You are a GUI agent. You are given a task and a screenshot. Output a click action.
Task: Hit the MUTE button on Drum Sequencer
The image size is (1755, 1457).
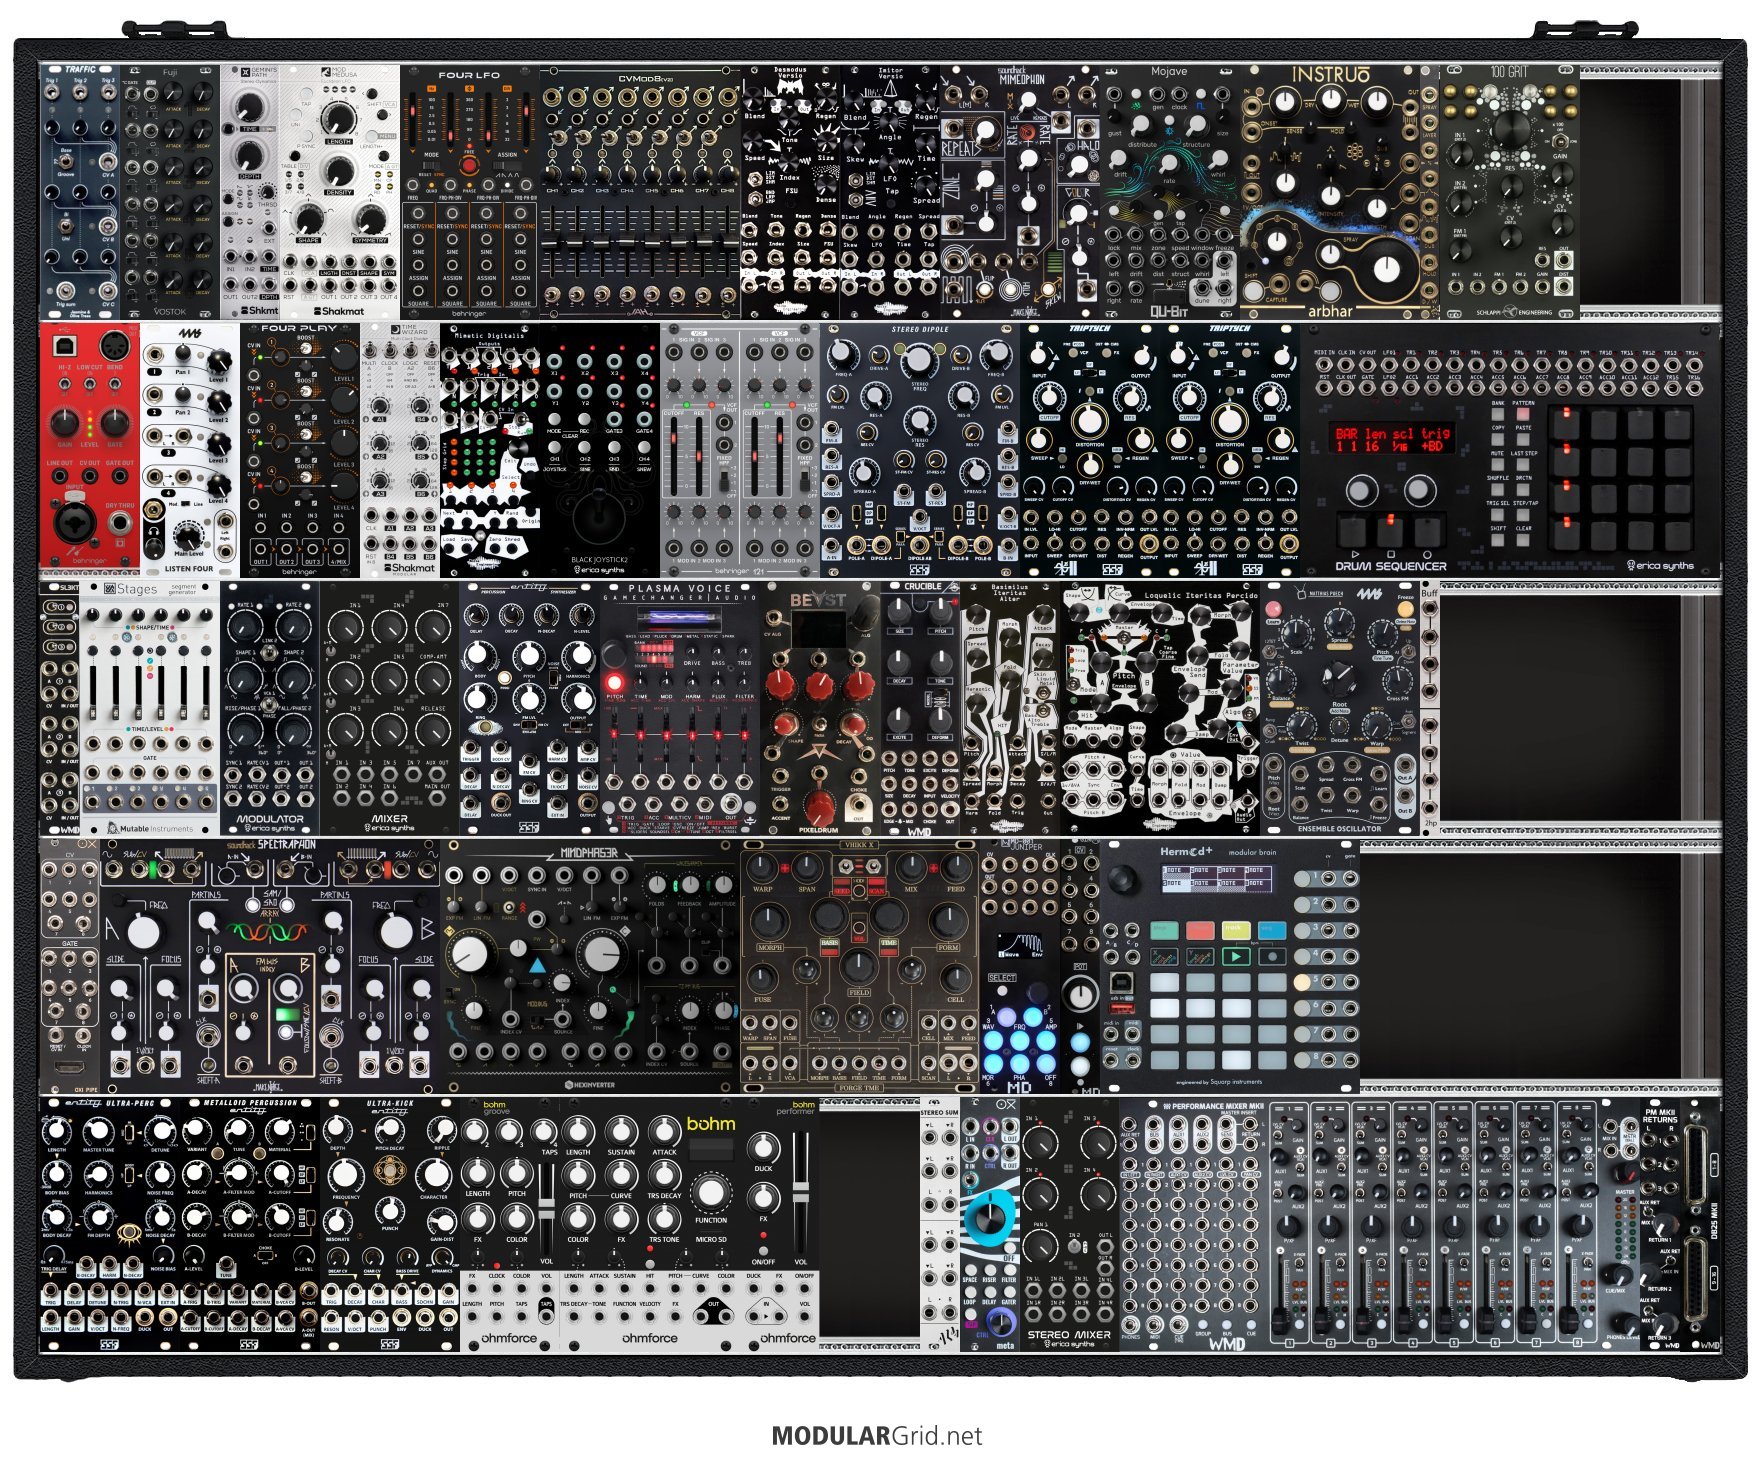click(x=1498, y=465)
